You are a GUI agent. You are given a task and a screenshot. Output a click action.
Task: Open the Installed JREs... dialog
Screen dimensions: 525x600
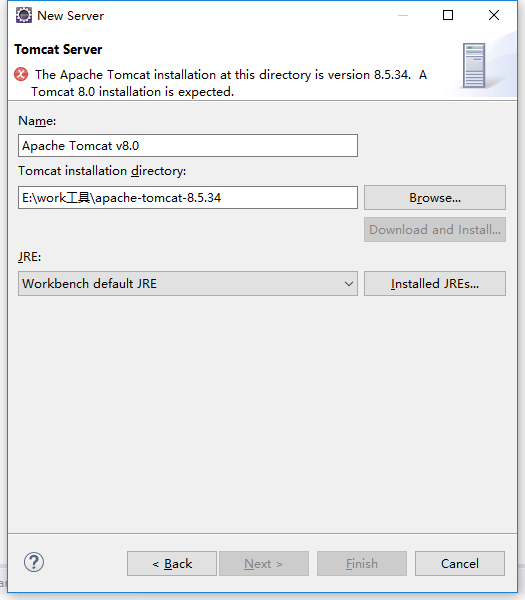point(435,284)
